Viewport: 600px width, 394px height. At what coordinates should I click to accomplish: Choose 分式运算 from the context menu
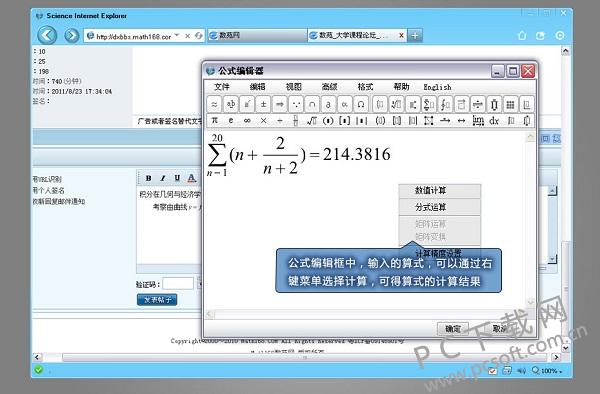[440, 207]
